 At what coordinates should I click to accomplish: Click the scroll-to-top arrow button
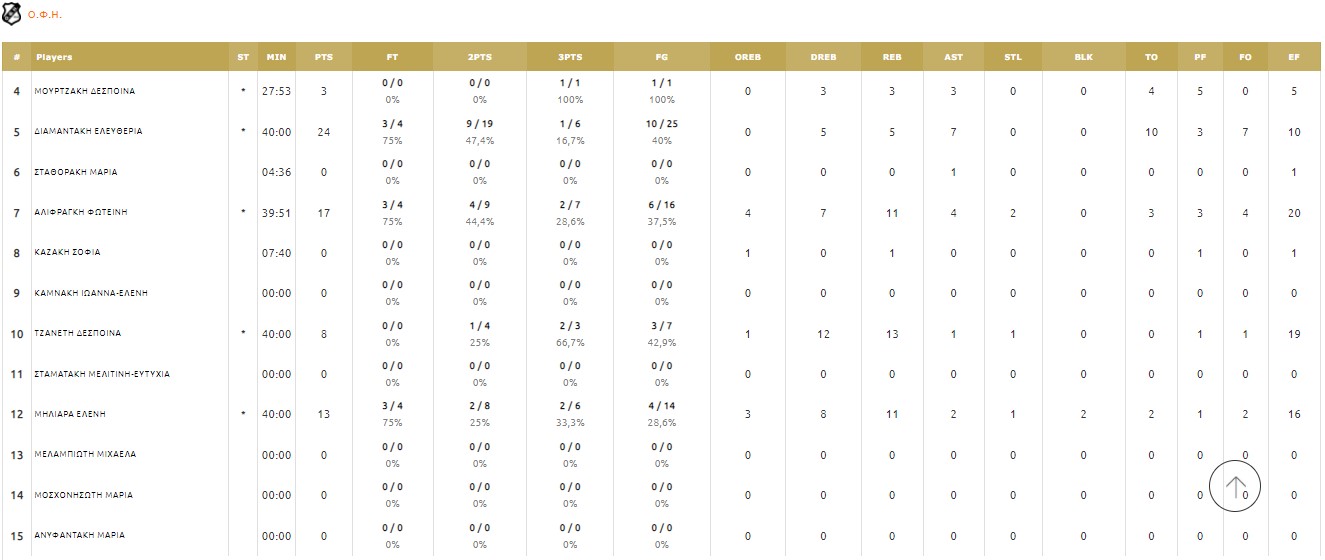point(1235,487)
